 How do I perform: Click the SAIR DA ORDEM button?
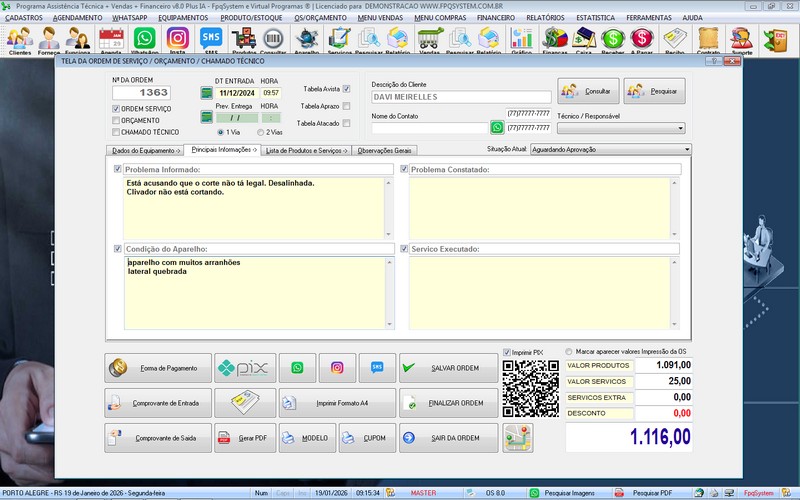click(x=448, y=438)
